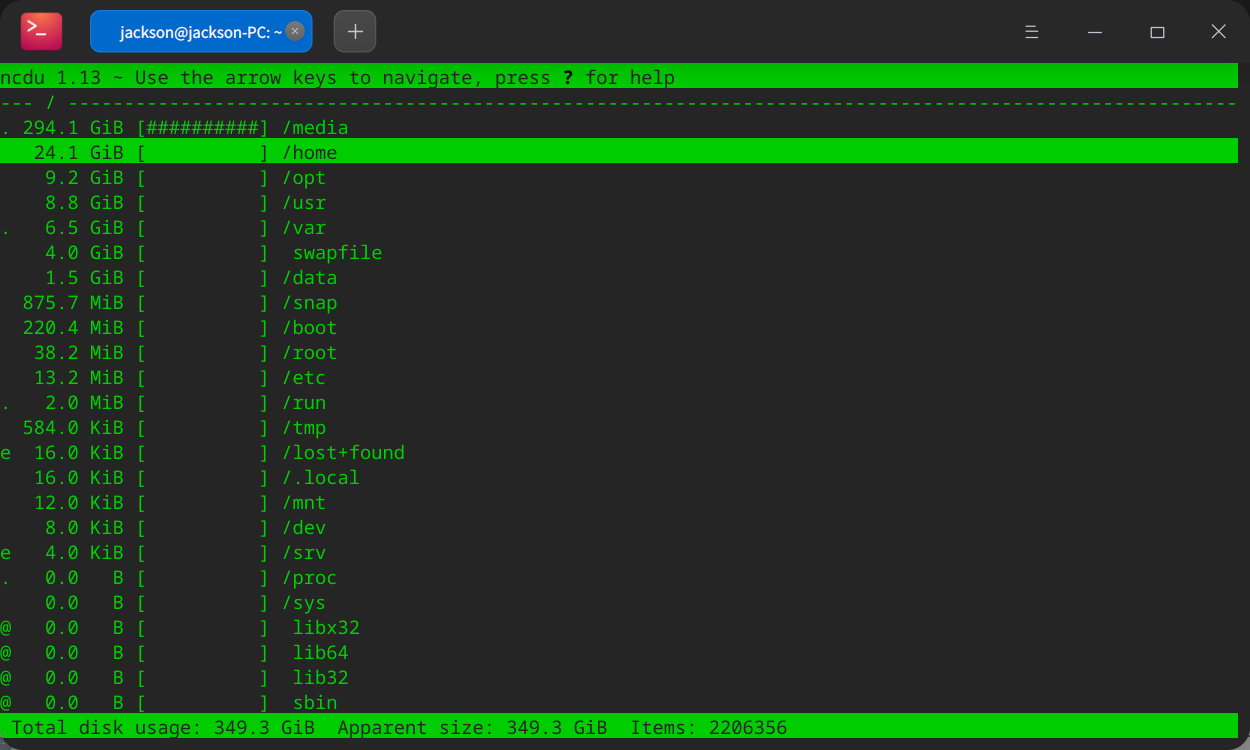Select the /etc directory entry

tap(304, 378)
